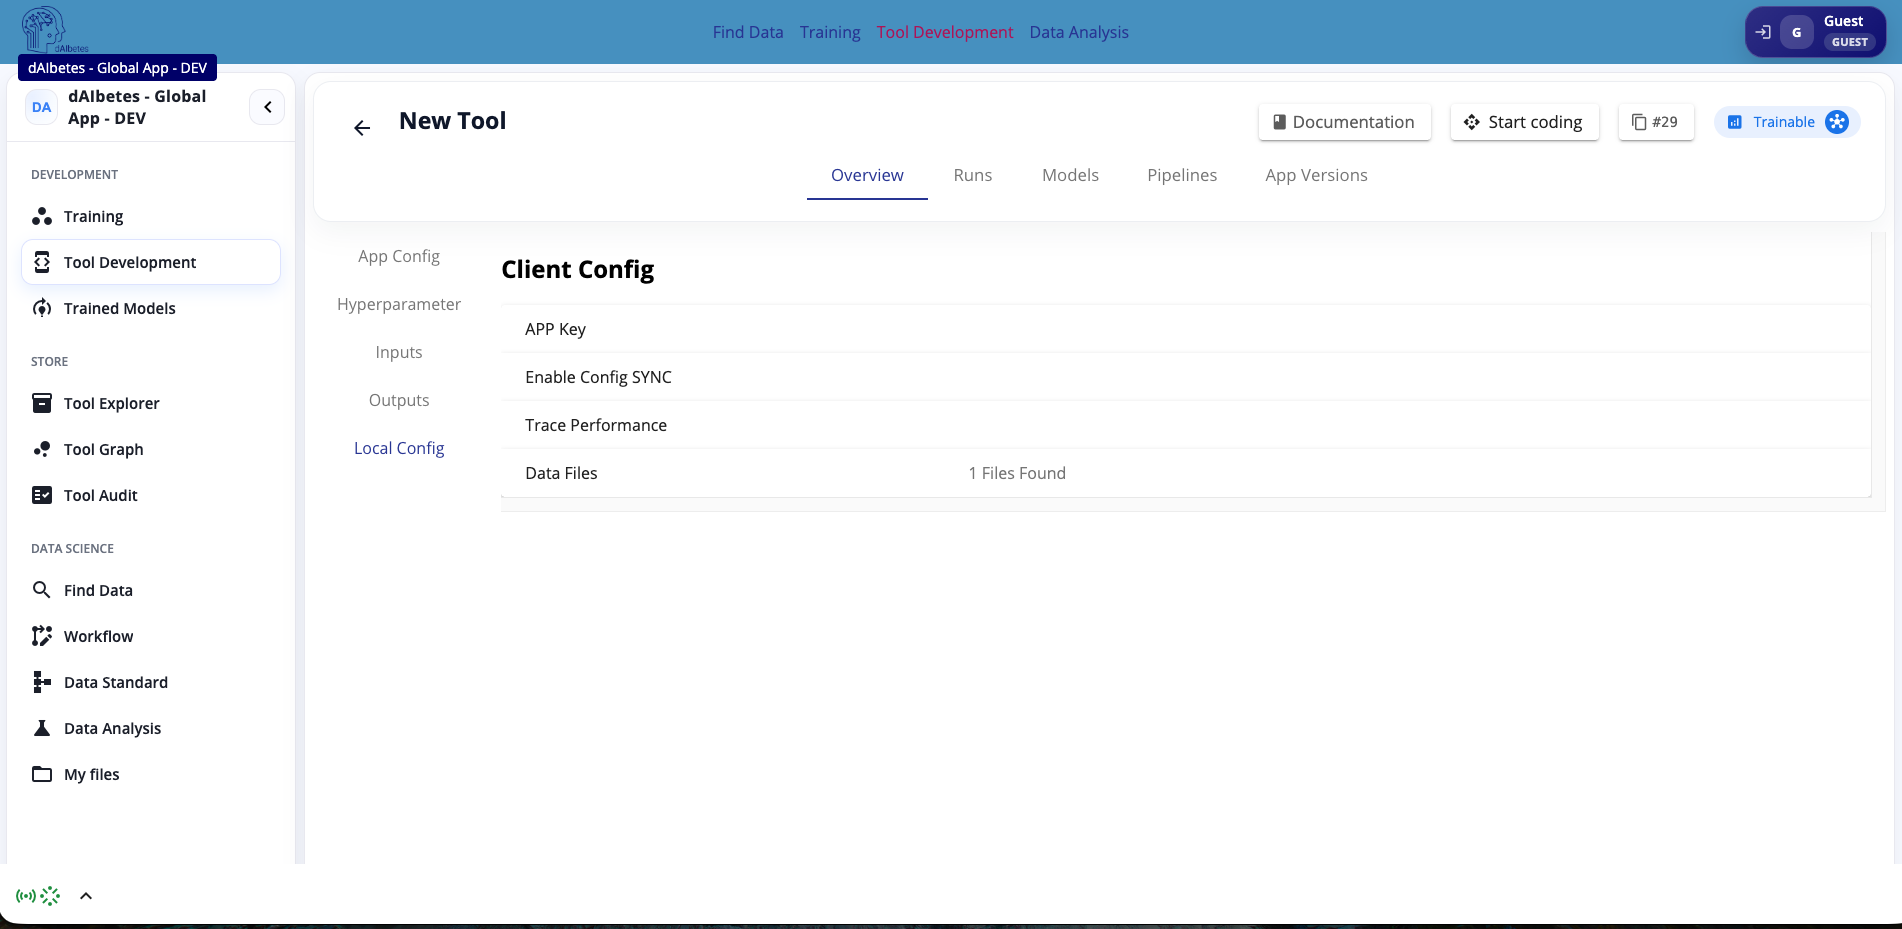
Task: Click the G avatar badge
Action: tap(1797, 32)
